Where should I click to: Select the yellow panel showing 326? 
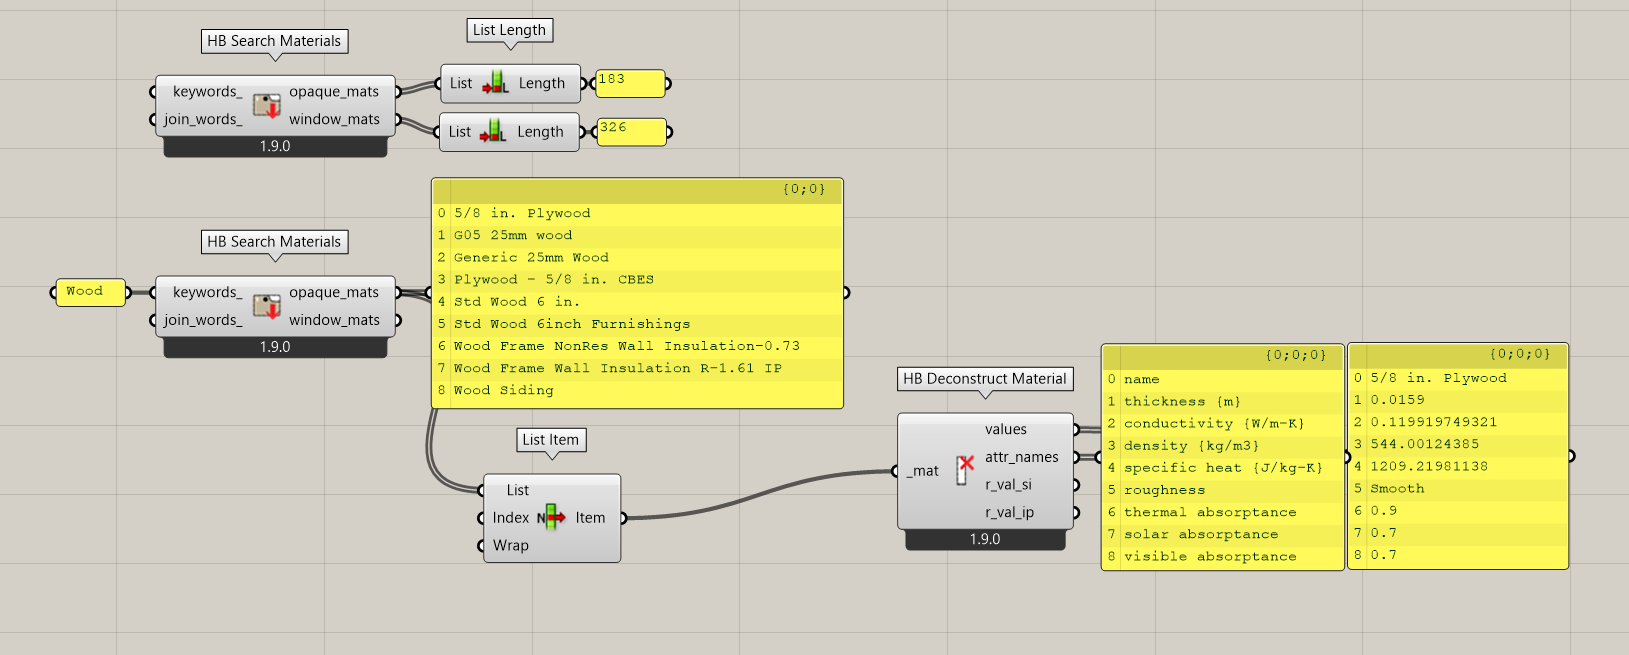click(x=631, y=131)
